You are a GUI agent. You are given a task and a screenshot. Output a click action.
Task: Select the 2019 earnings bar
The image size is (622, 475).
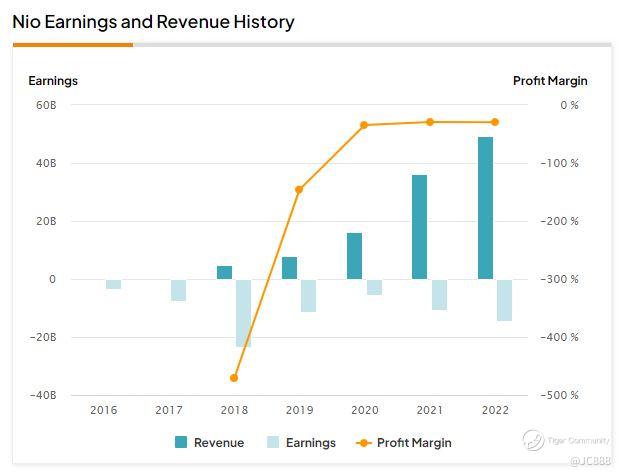pyautogui.click(x=309, y=296)
